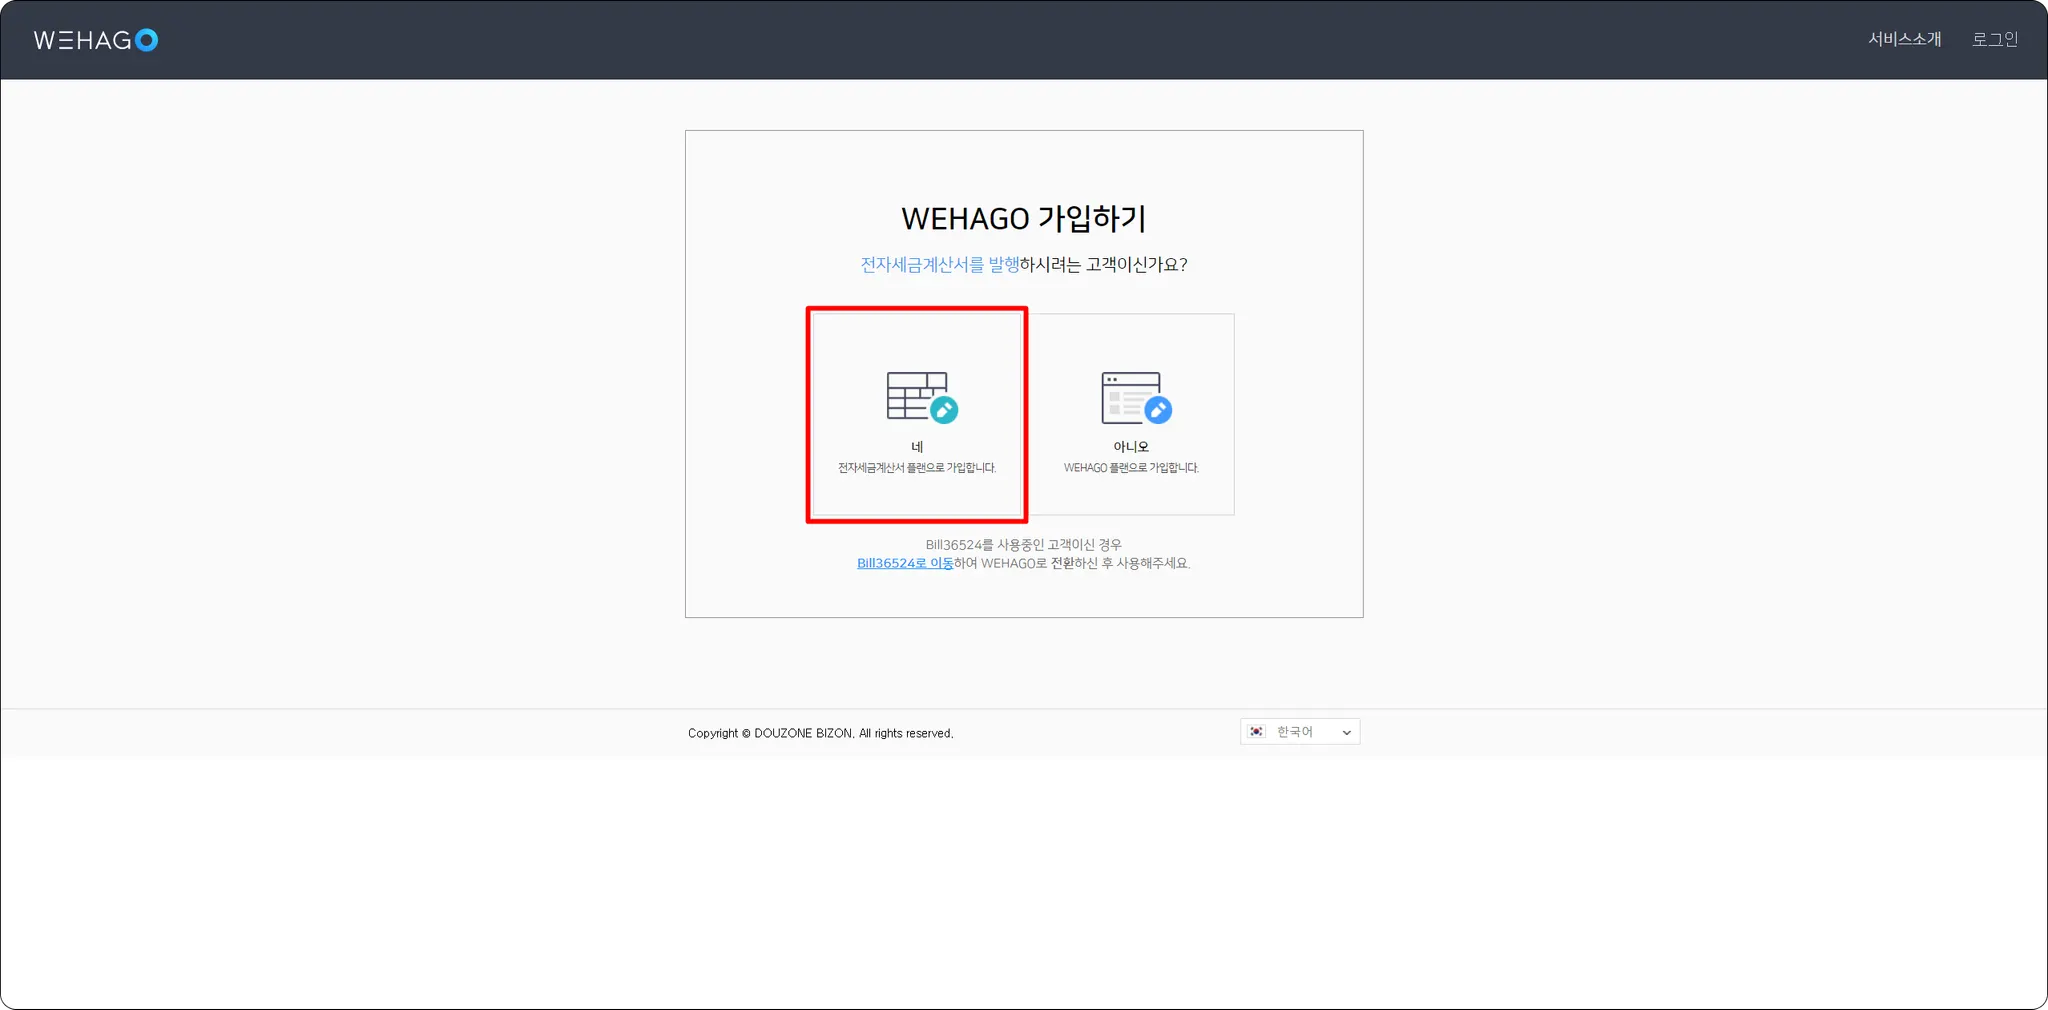
Task: Click the WEHAGO logo in header
Action: tap(96, 40)
